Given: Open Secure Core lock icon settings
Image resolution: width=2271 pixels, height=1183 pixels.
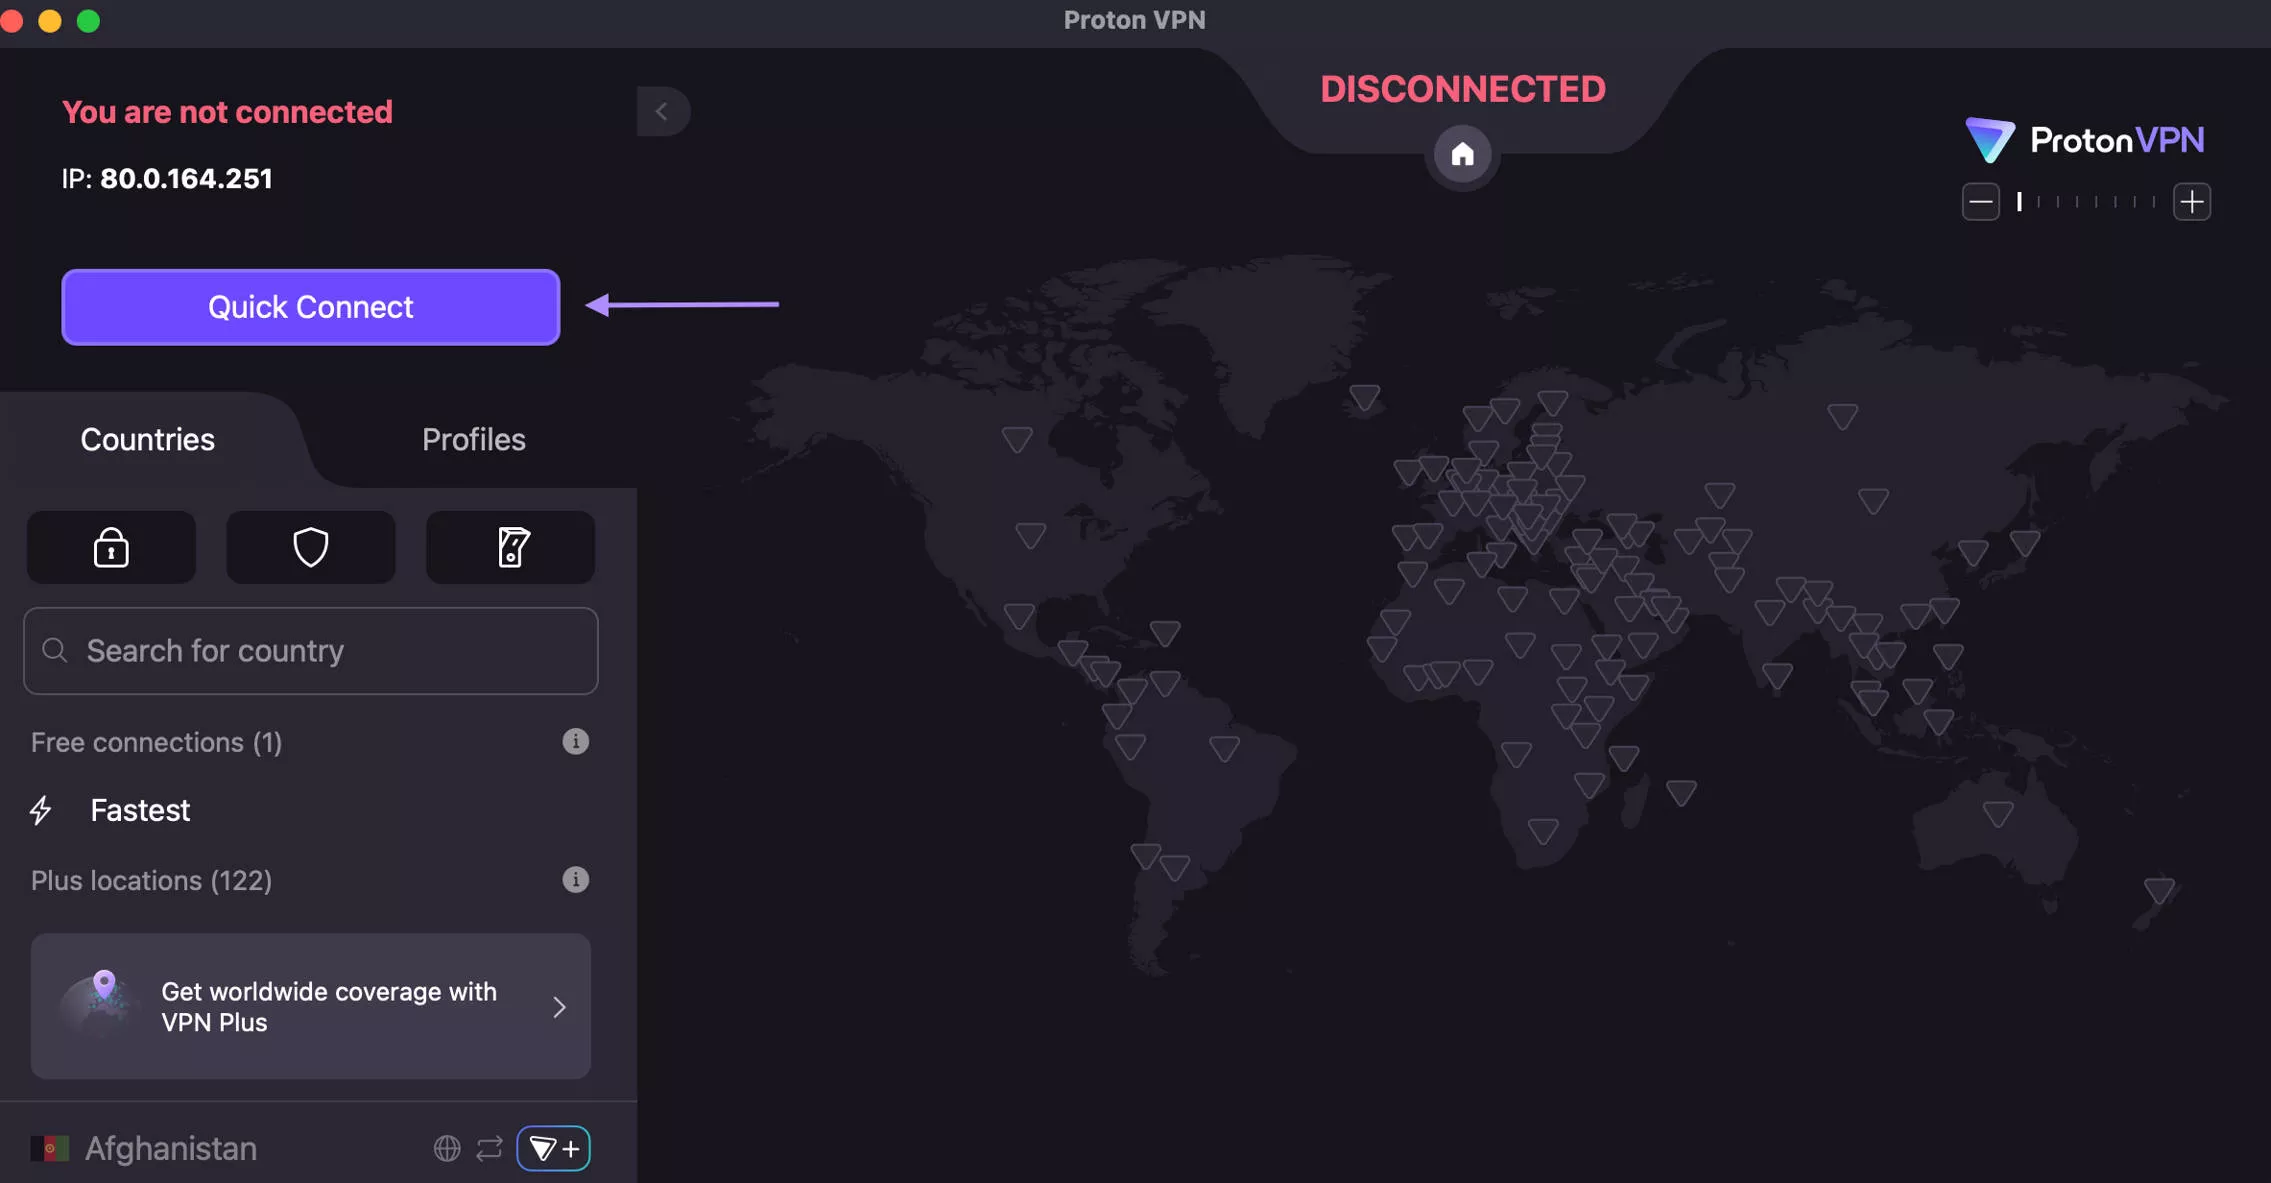Looking at the screenshot, I should pos(111,548).
